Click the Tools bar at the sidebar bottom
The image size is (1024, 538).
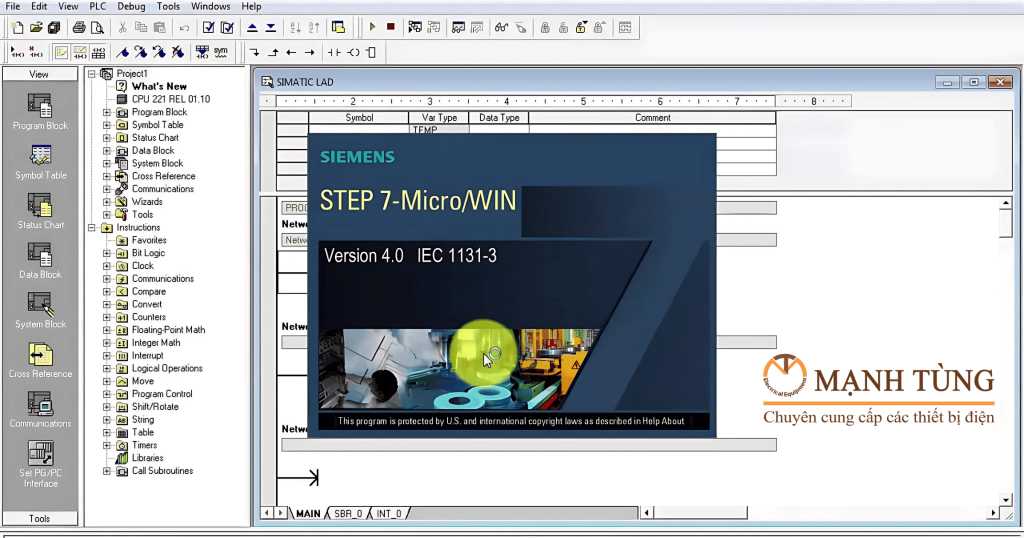coord(40,518)
